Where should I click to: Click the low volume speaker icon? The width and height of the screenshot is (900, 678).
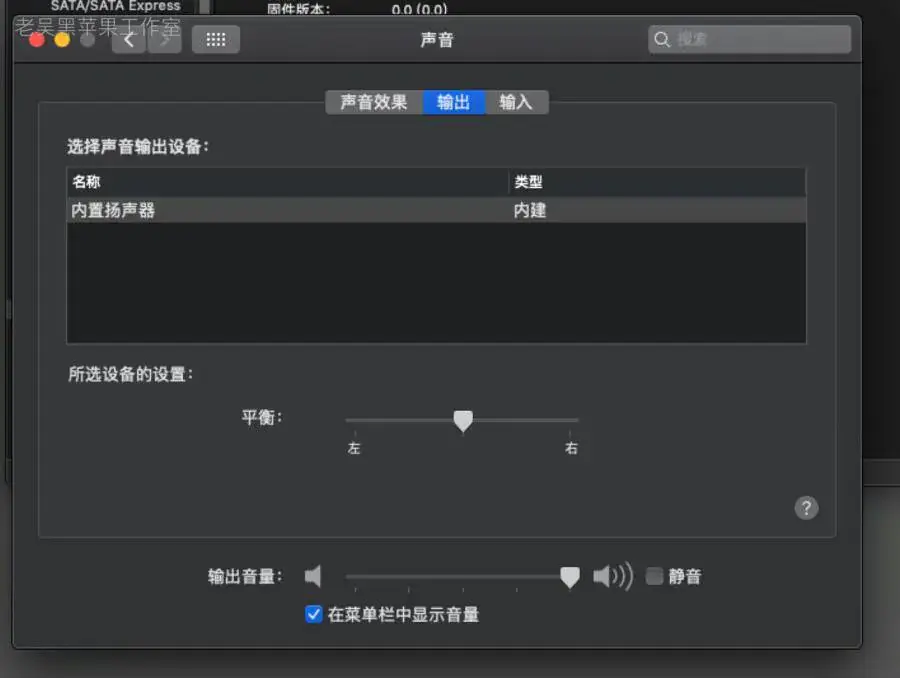coord(313,576)
